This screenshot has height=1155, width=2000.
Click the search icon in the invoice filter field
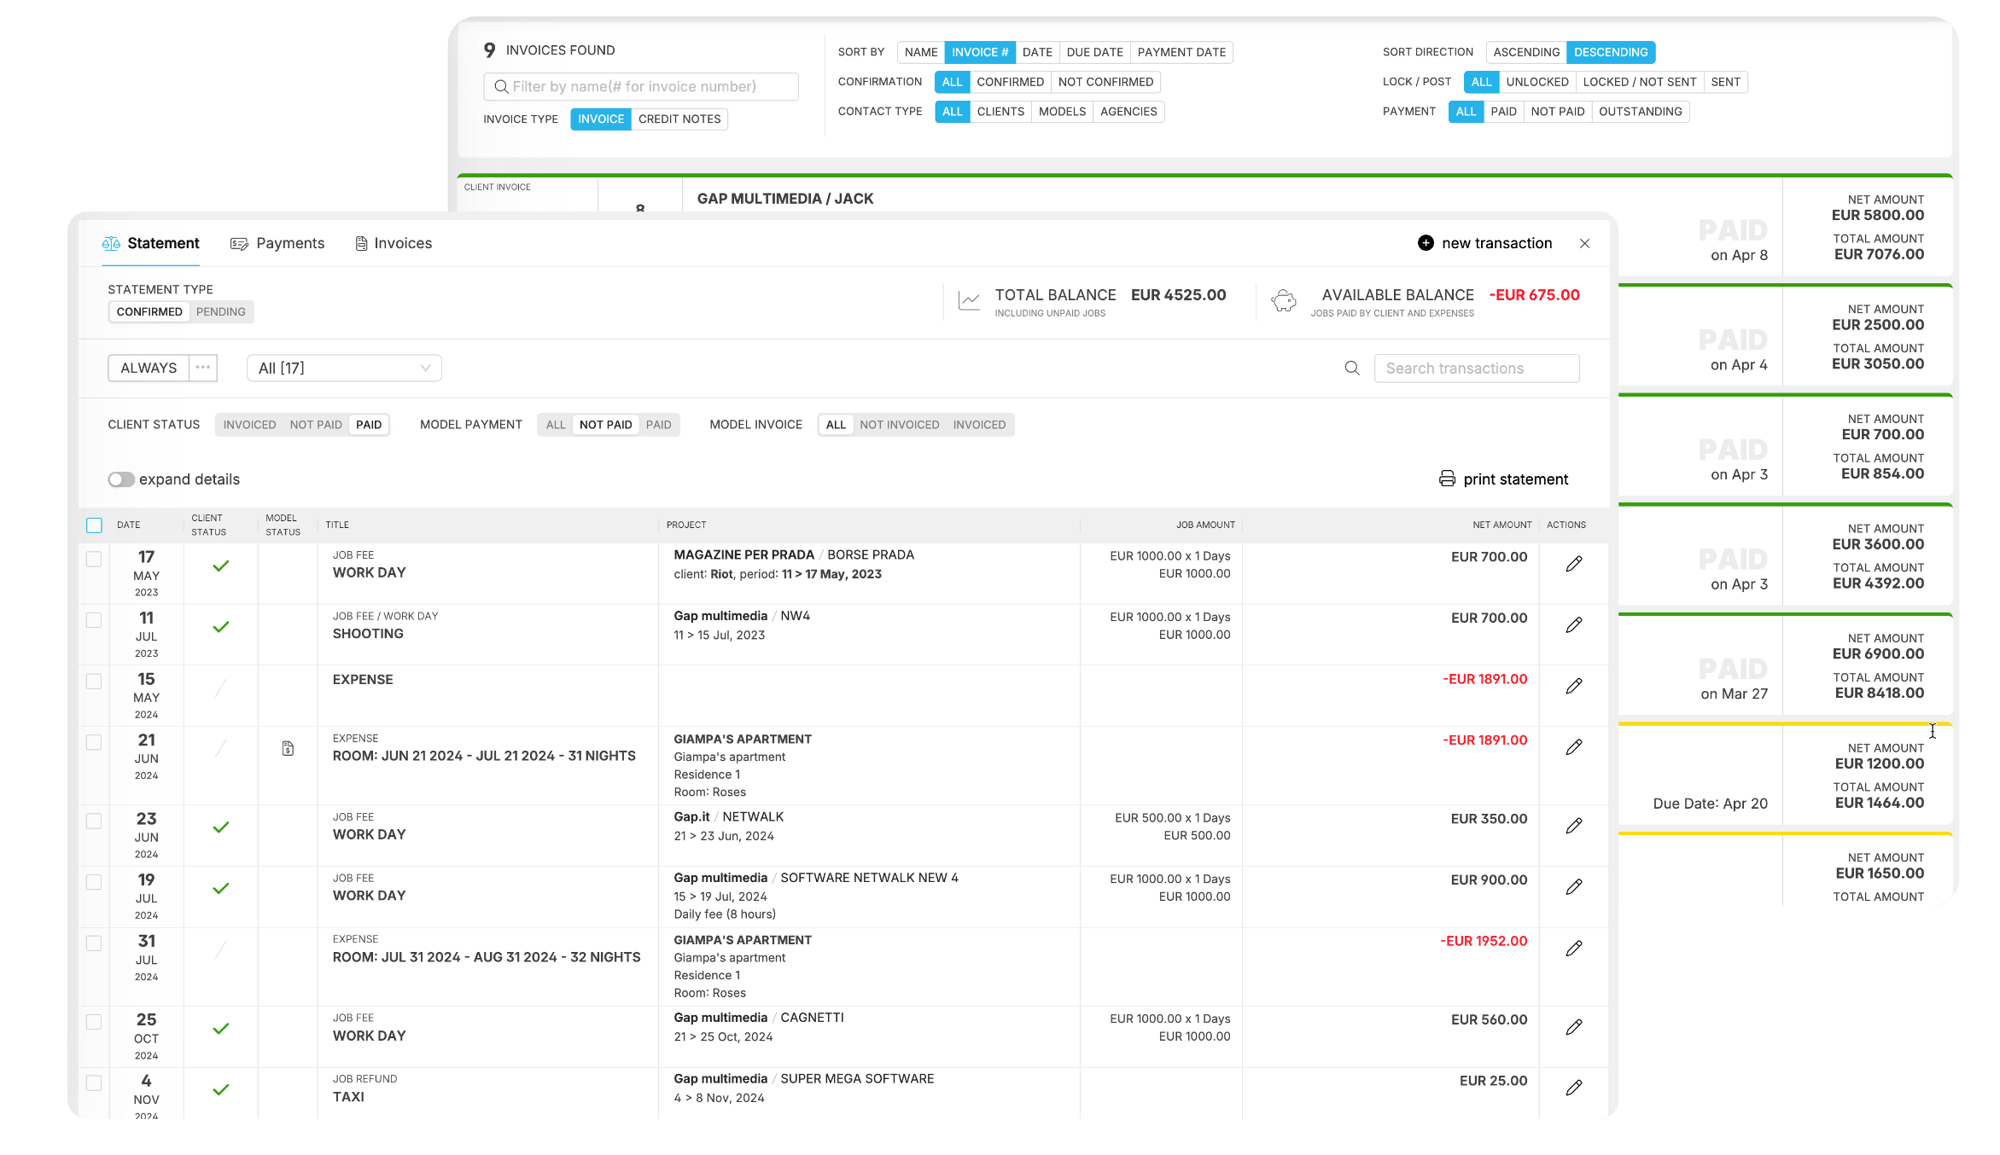(x=501, y=86)
